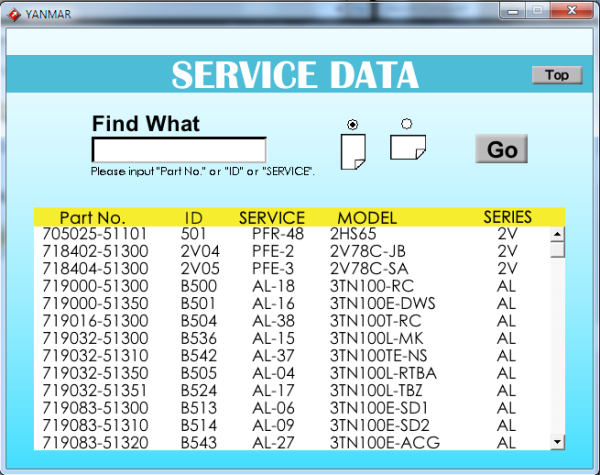This screenshot has width=600, height=475.
Task: Select part number 719000-51350
Action: point(95,304)
